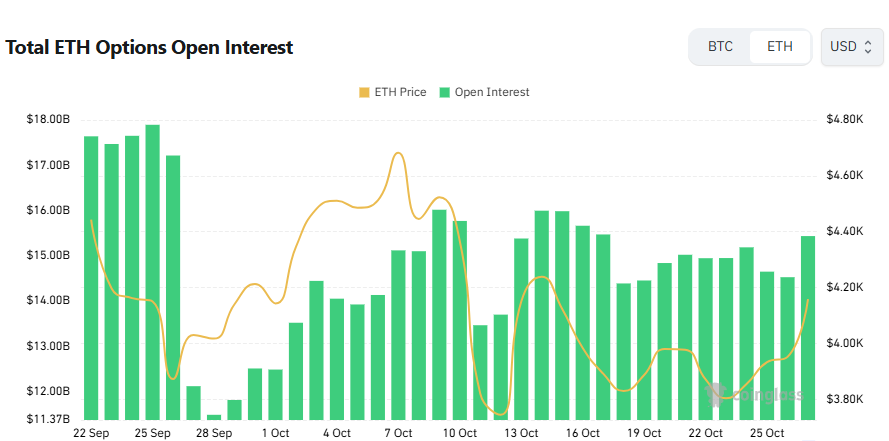The height and width of the screenshot is (441, 889).
Task: Click the $4.80K right axis label
Action: 844,119
